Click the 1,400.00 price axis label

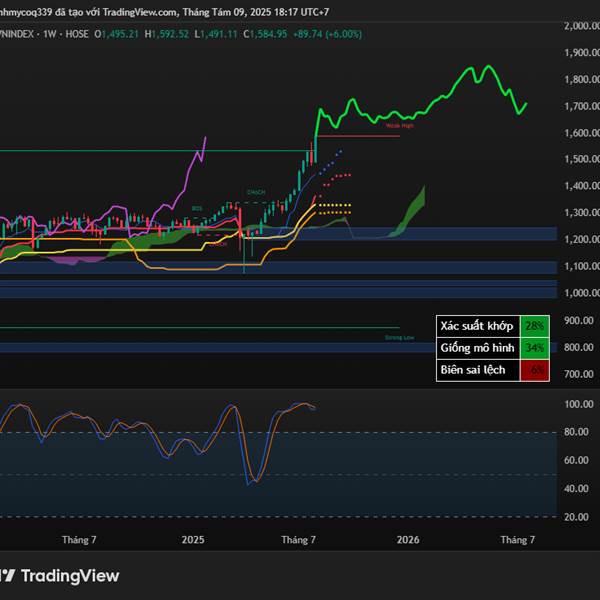582,186
